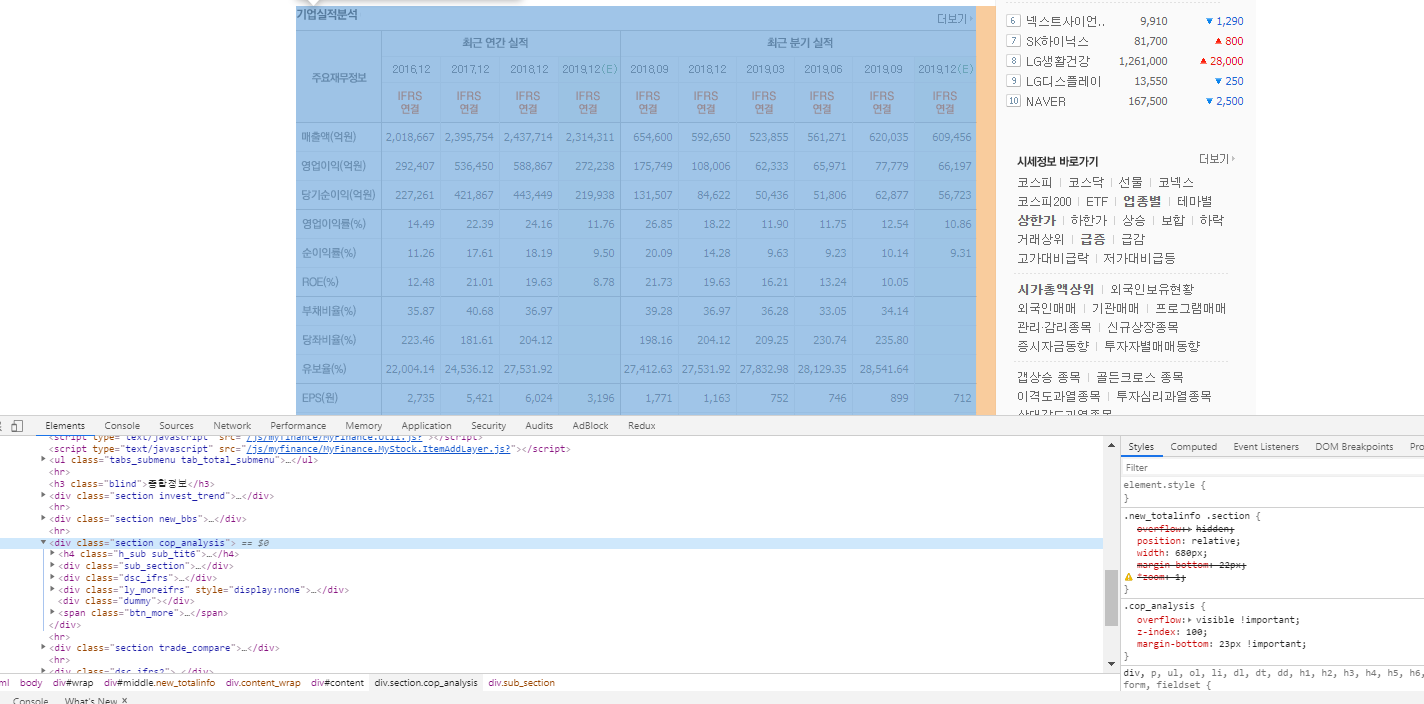Open the Audits panel tab
This screenshot has height=704, width=1424.
click(539, 426)
